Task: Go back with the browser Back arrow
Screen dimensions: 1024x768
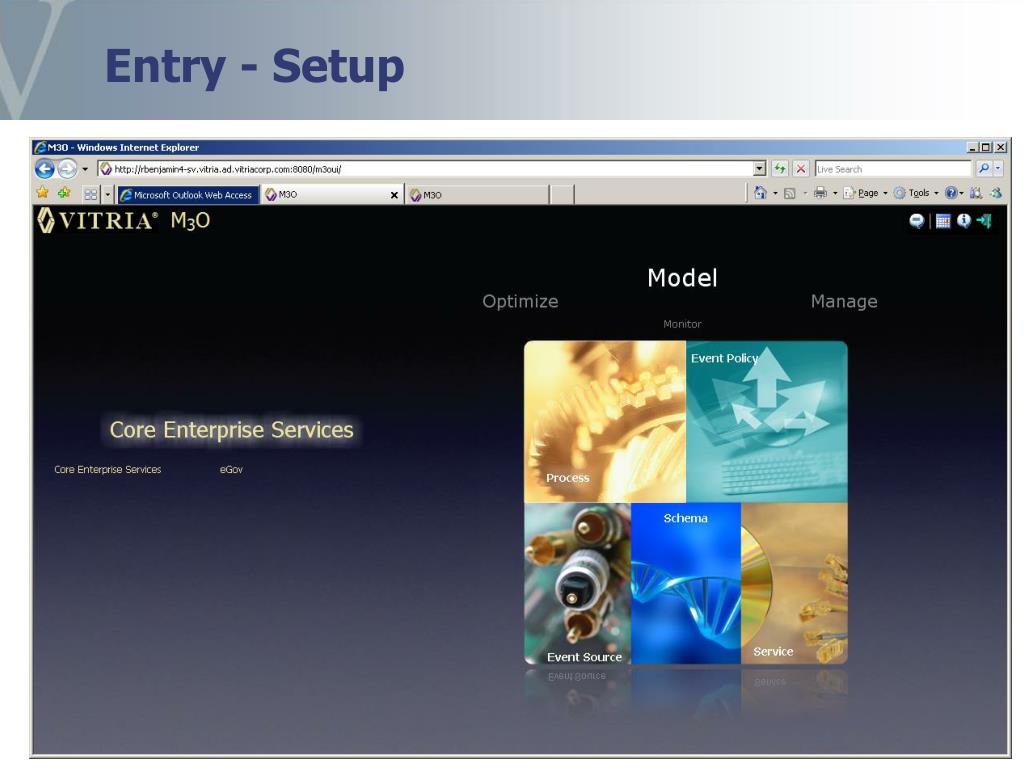Action: 44,169
